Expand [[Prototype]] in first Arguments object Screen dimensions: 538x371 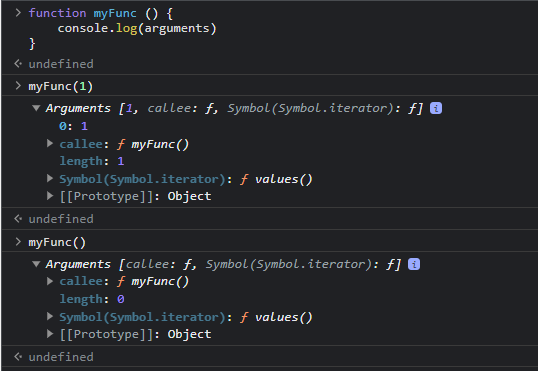pos(50,196)
